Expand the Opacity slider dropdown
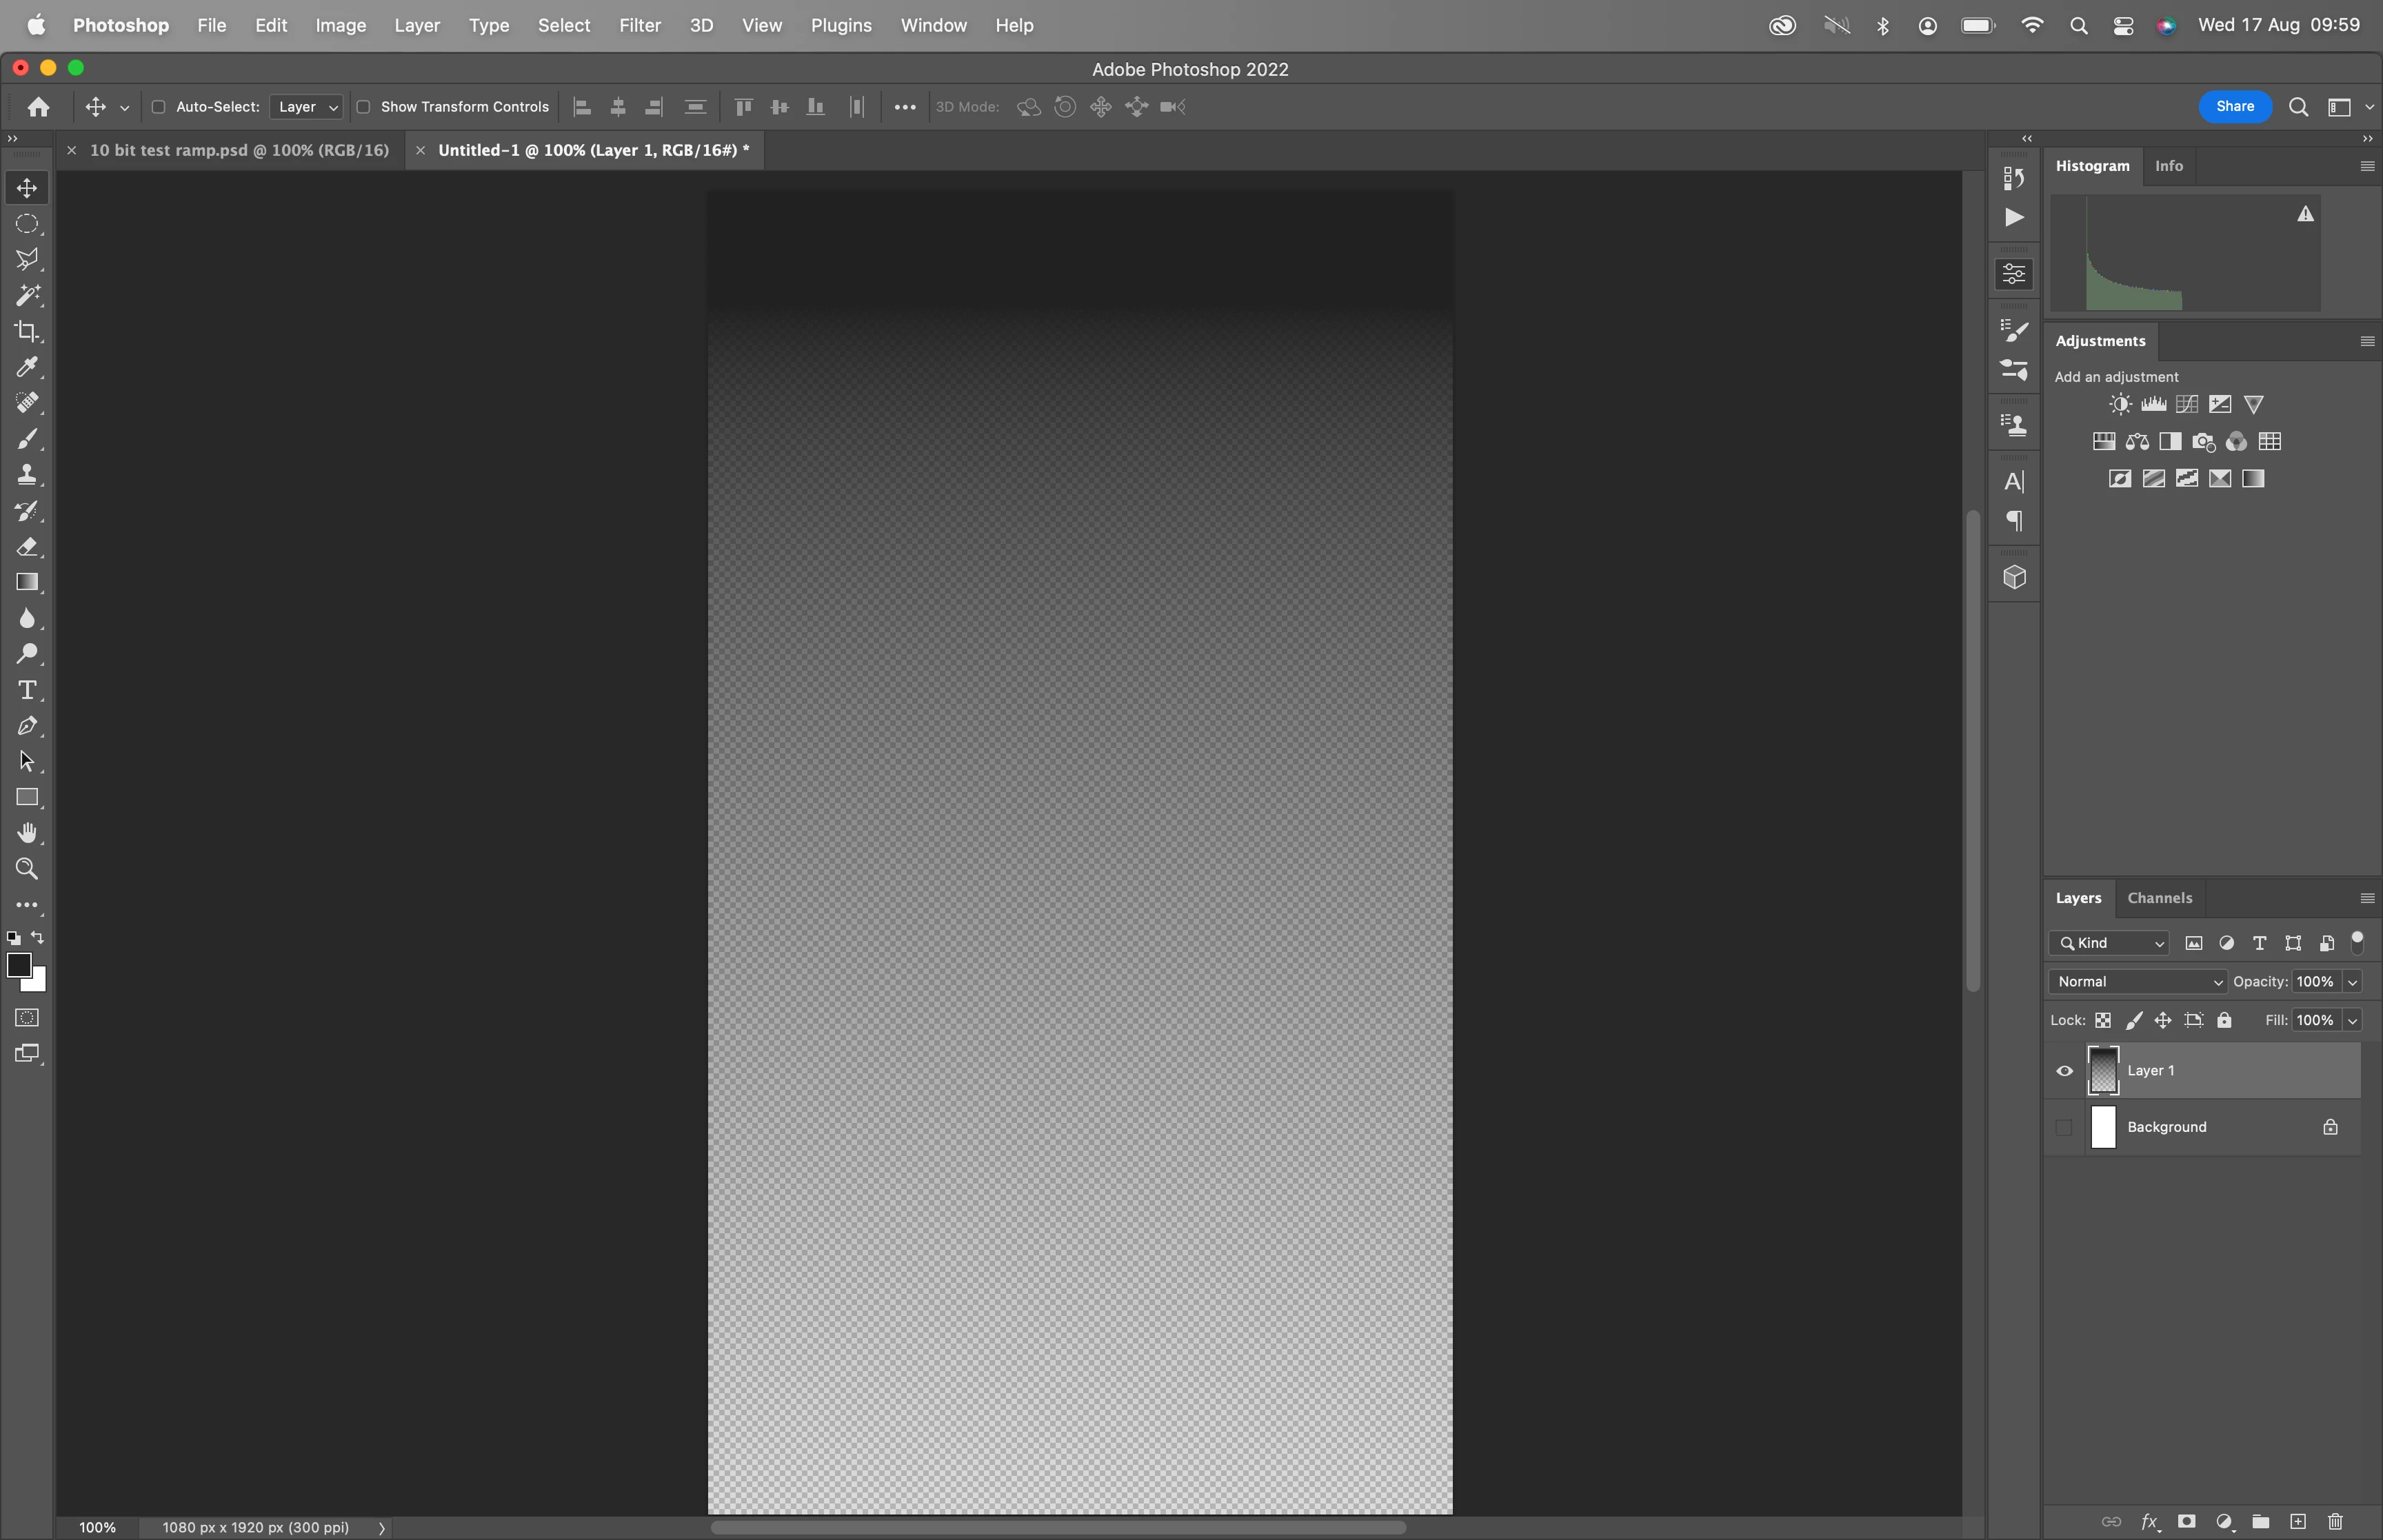 click(2352, 981)
